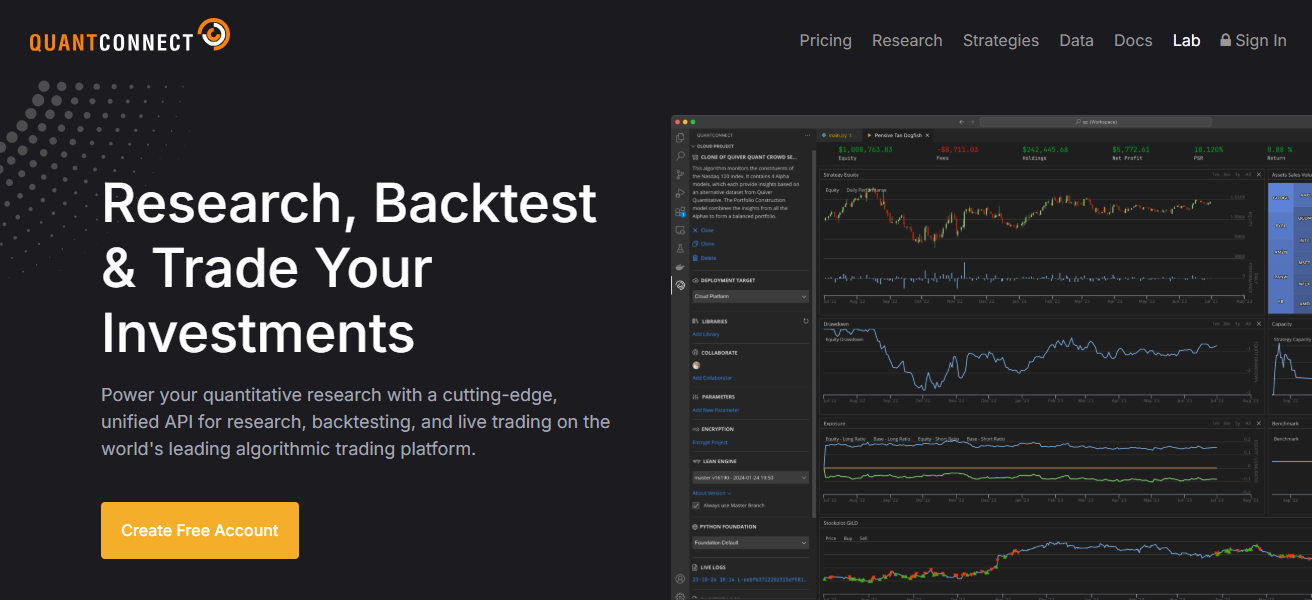Click the Add Collaborator link
Viewport: 1312px width, 600px height.
click(712, 378)
